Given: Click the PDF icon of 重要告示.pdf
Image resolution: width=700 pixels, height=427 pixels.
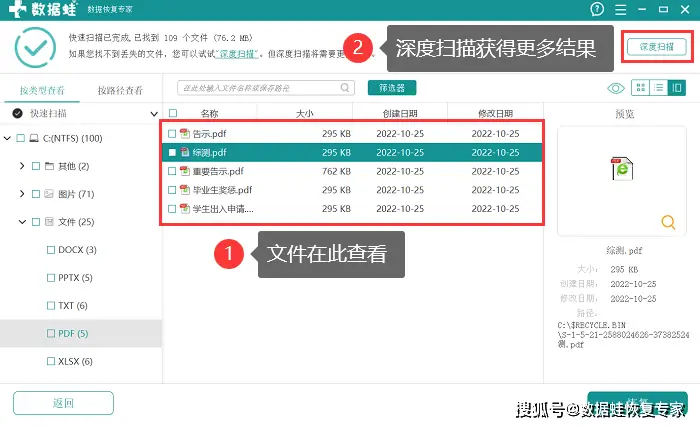Looking at the screenshot, I should pyautogui.click(x=185, y=171).
